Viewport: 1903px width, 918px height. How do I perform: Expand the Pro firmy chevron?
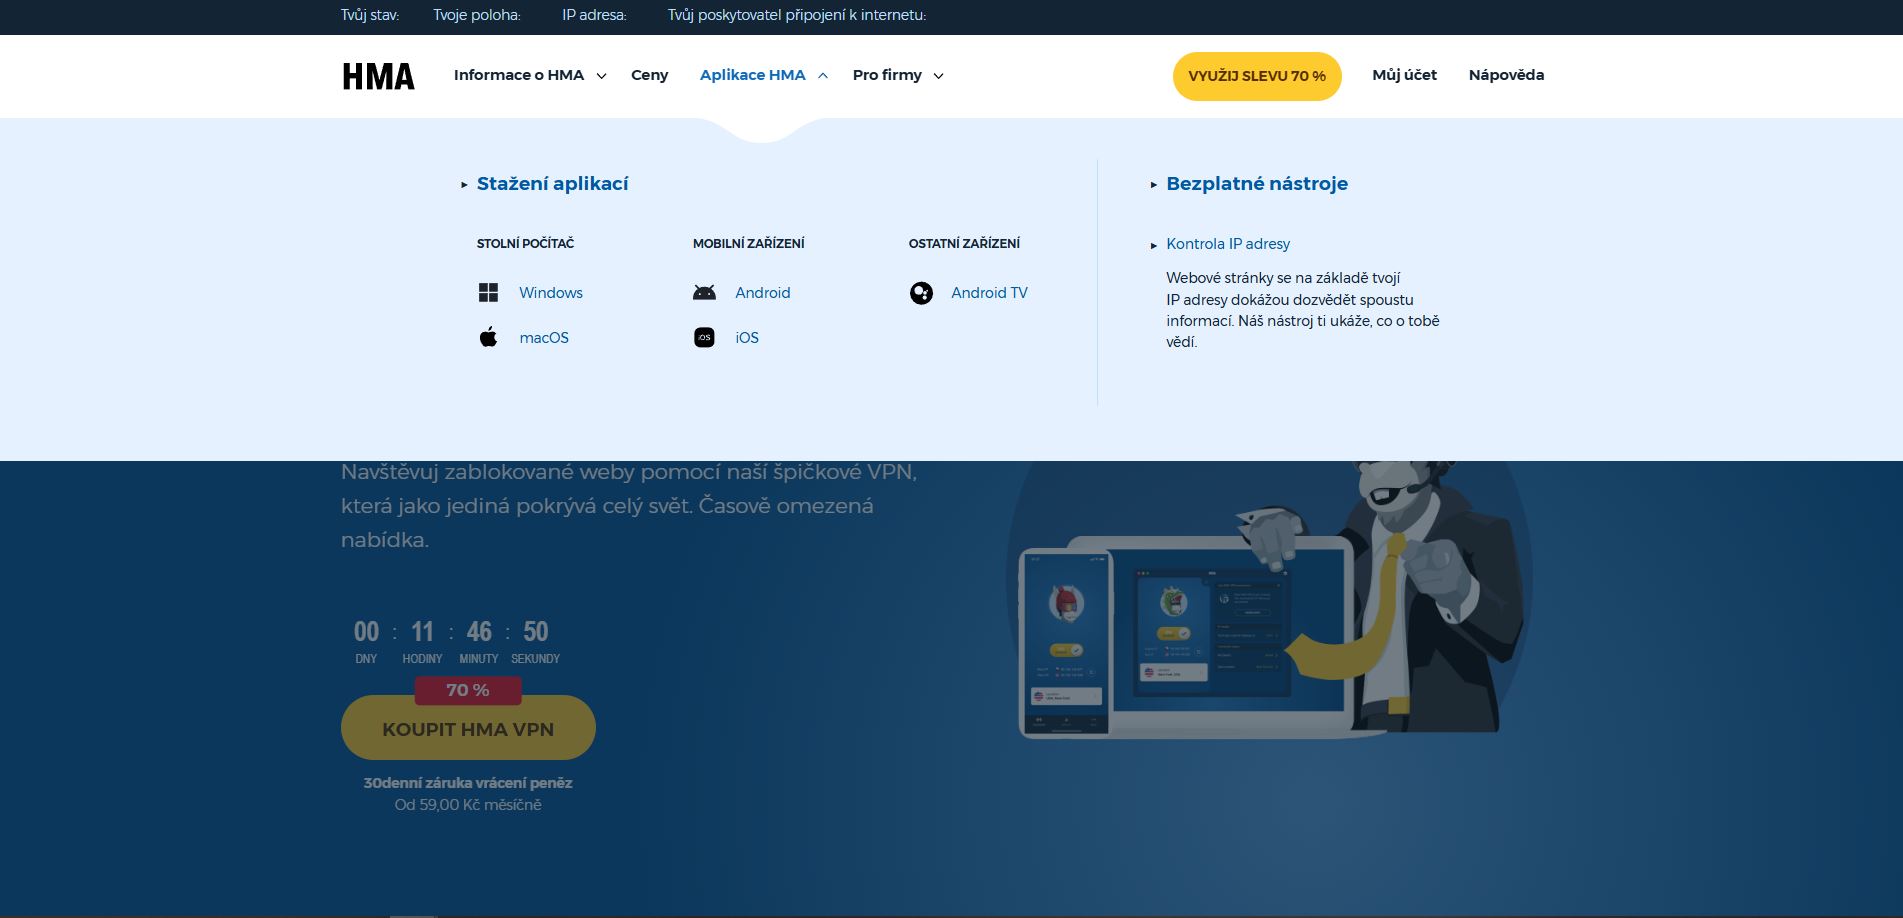click(938, 76)
